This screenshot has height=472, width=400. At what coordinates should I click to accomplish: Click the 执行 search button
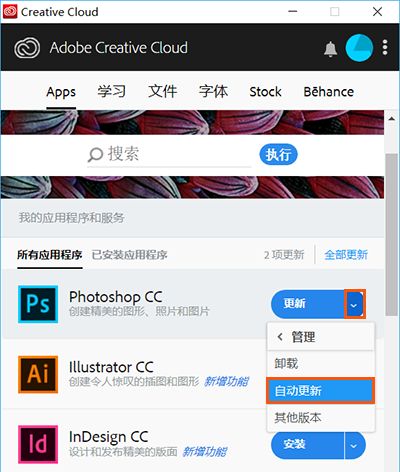(x=278, y=154)
